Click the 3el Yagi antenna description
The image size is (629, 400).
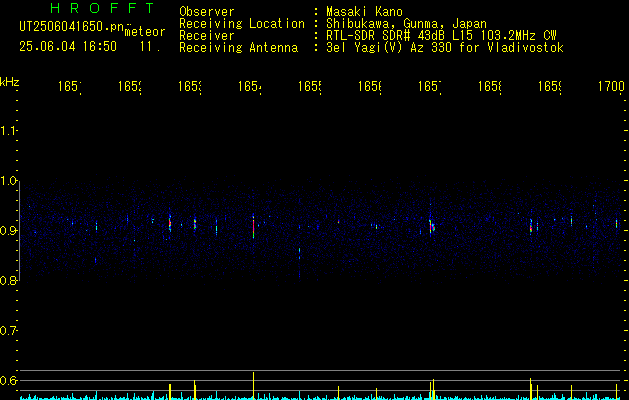445,48
